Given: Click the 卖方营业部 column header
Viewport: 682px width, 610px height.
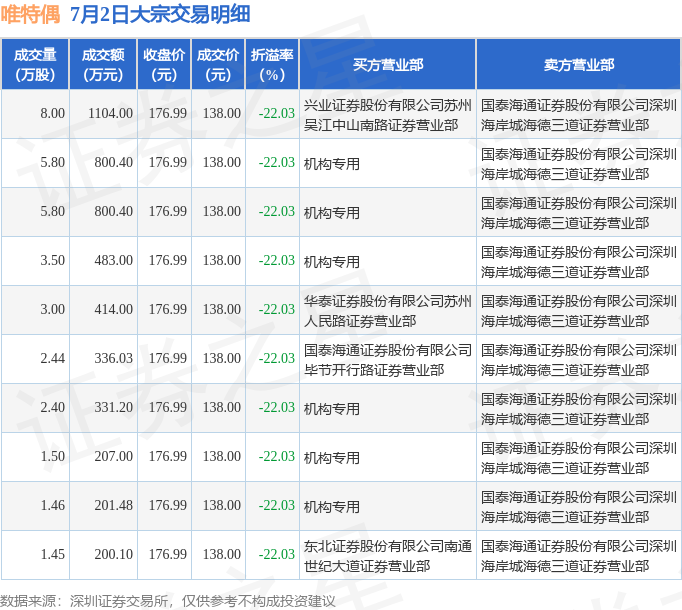Looking at the screenshot, I should 578,64.
